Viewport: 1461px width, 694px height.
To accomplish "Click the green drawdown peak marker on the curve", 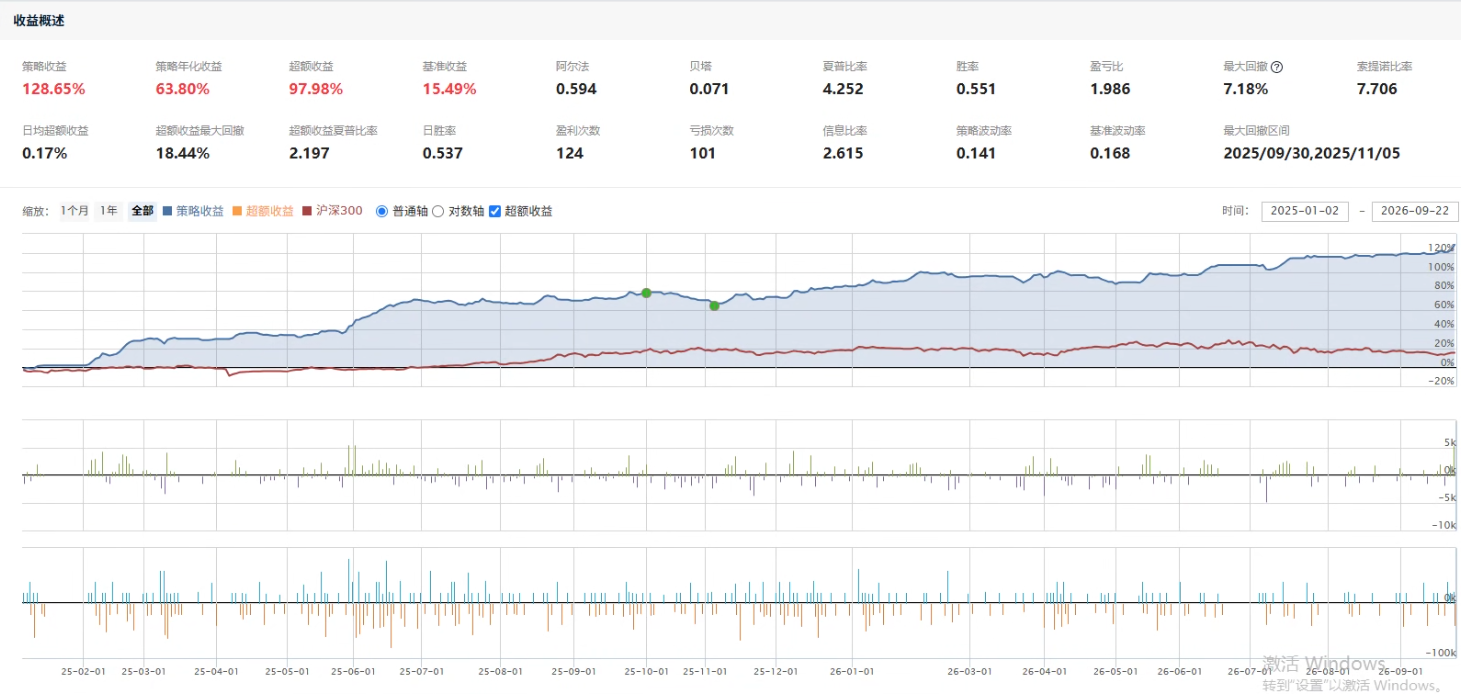I will pos(646,293).
